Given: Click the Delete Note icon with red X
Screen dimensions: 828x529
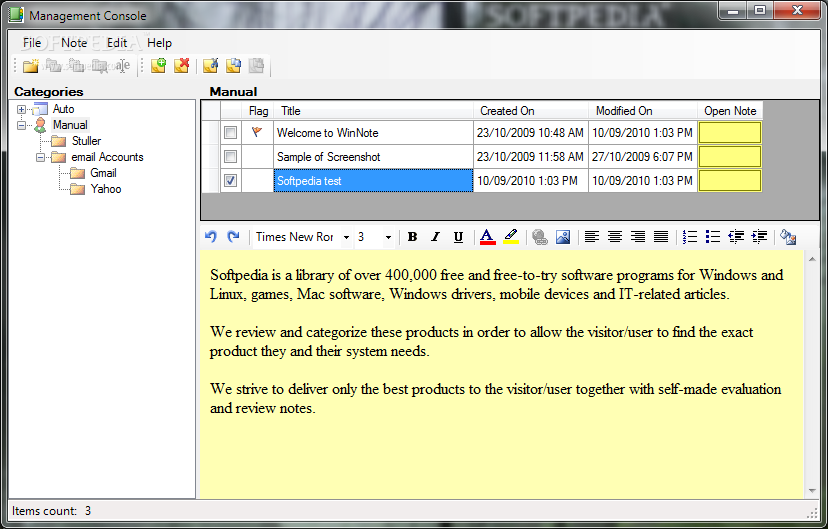Looking at the screenshot, I should click(182, 65).
